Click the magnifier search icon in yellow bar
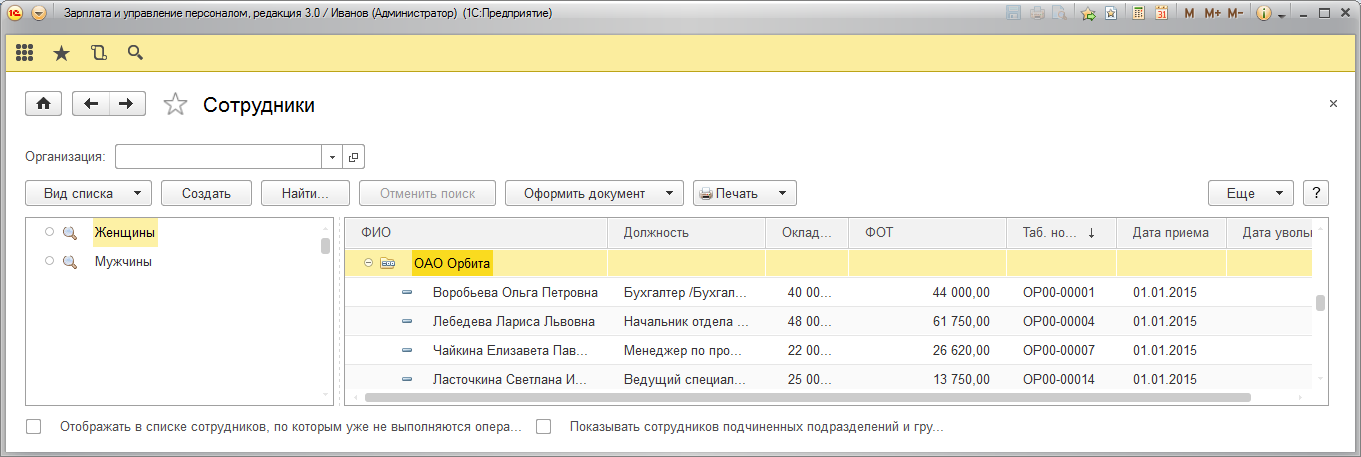This screenshot has height=457, width=1361. 135,53
